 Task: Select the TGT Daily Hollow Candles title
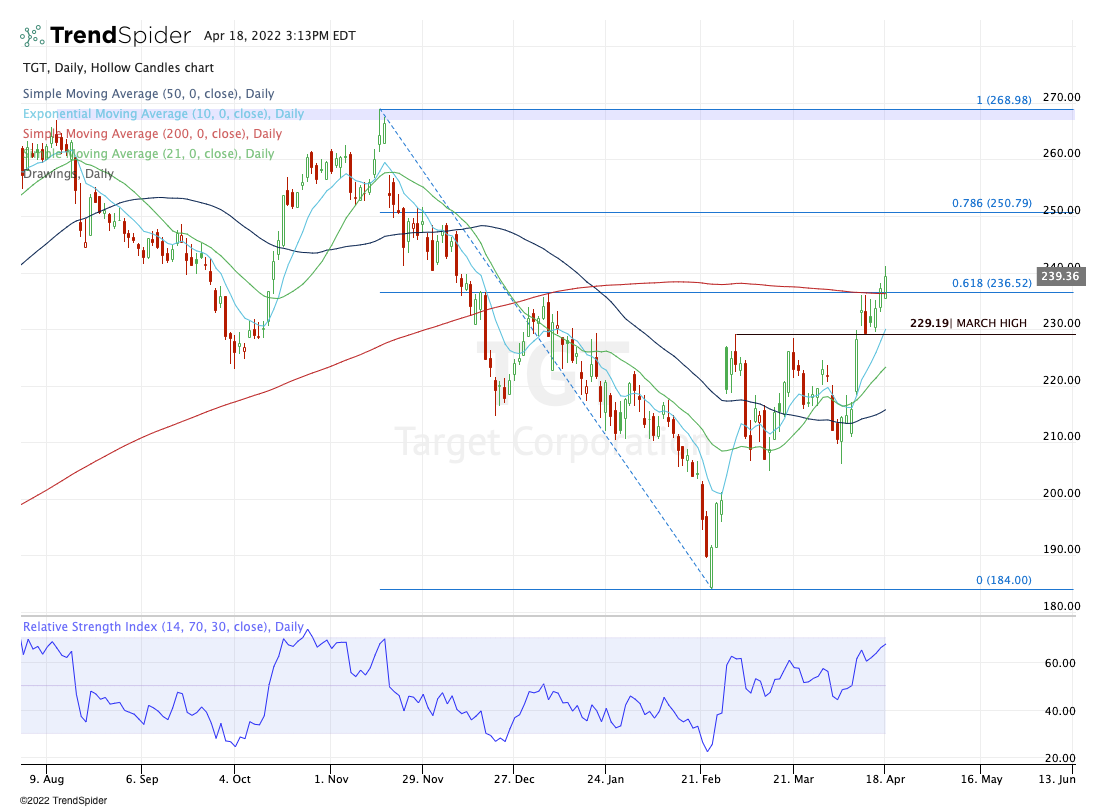click(x=118, y=68)
